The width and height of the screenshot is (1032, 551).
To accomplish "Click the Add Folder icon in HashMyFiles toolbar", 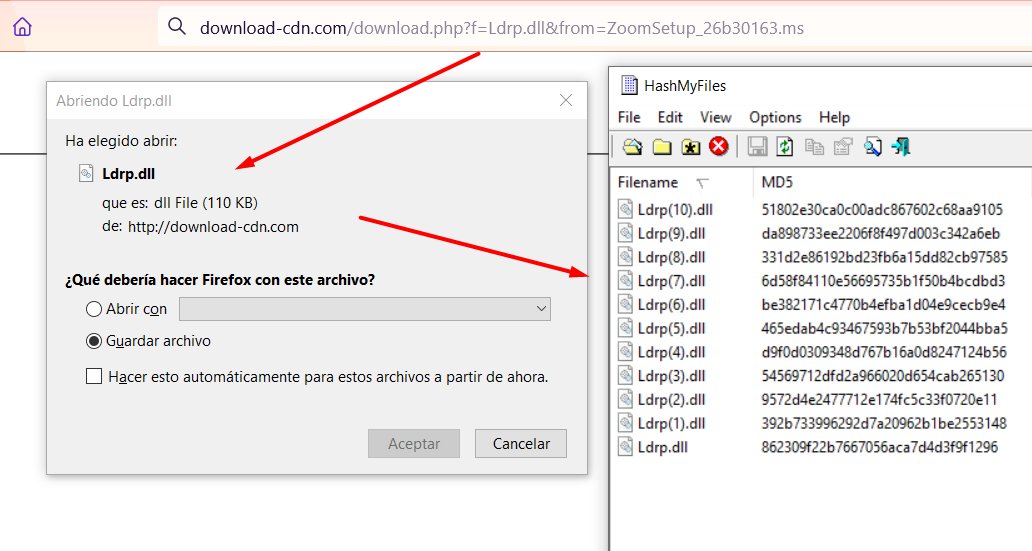I will click(x=661, y=147).
